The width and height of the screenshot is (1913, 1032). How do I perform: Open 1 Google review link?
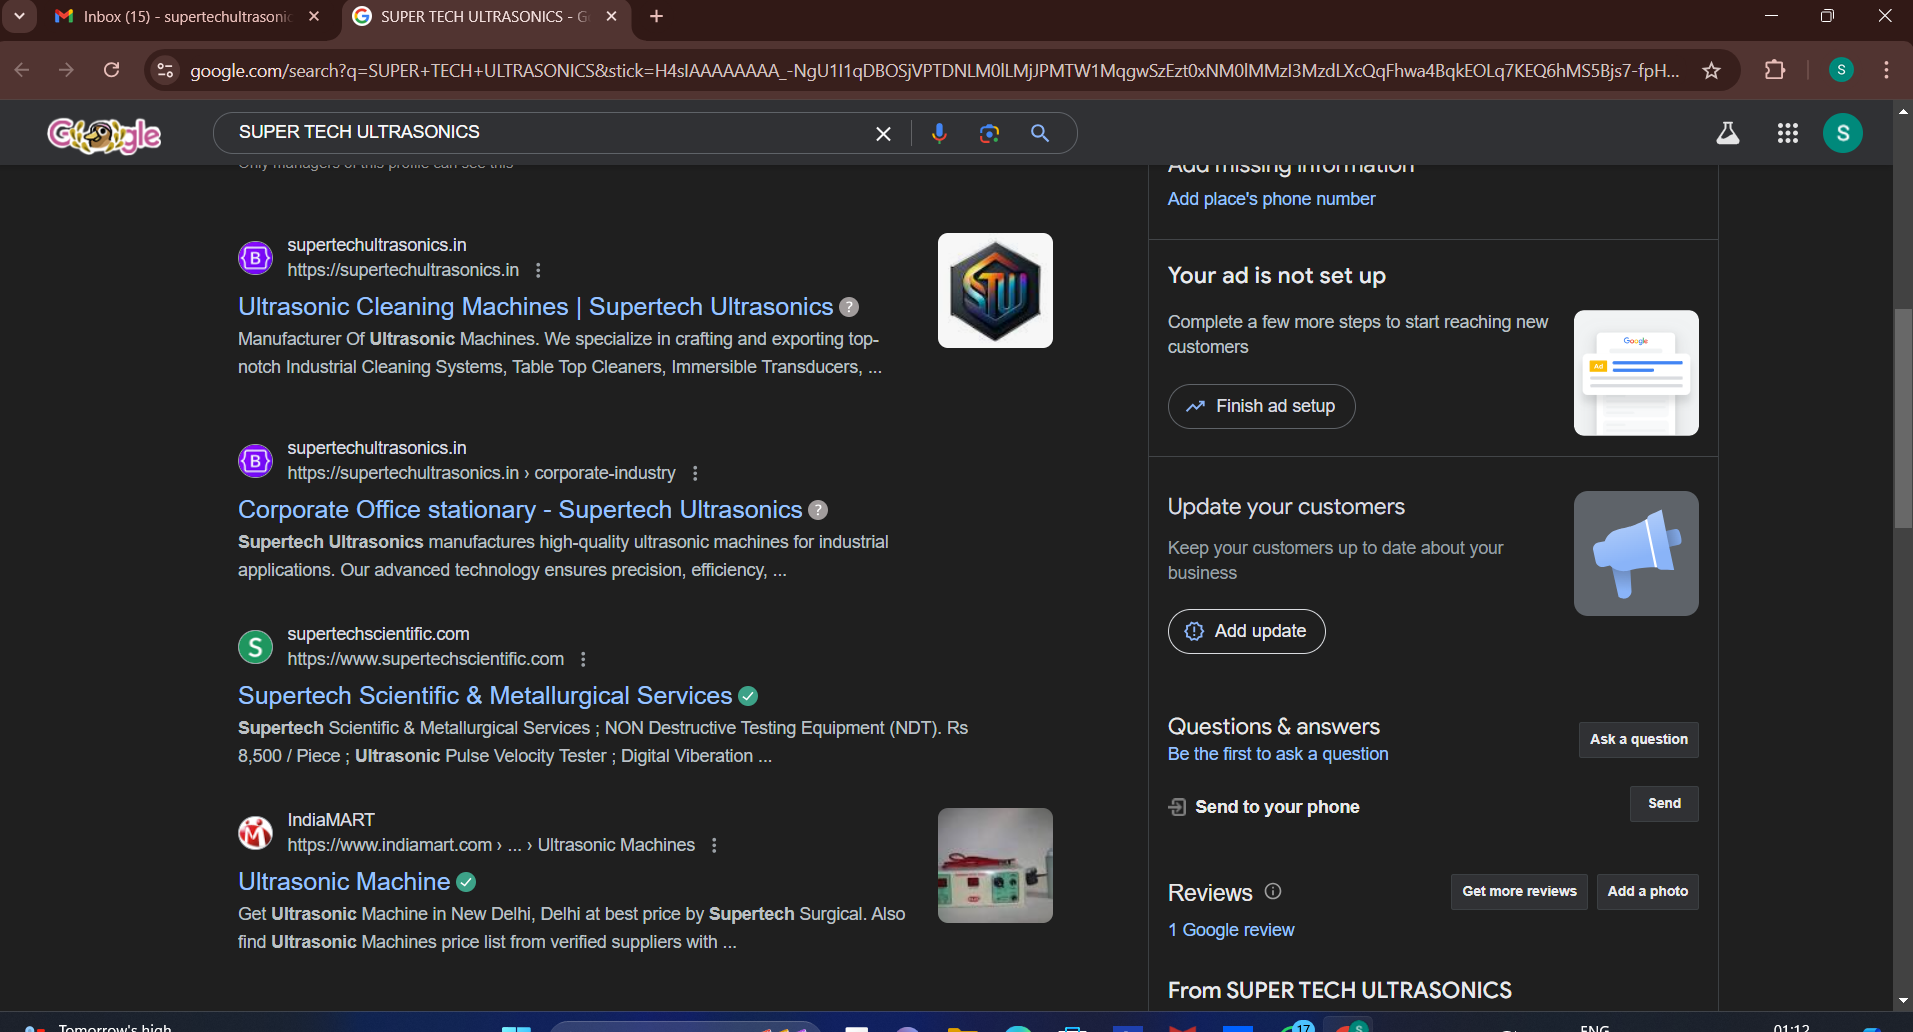[x=1231, y=930]
